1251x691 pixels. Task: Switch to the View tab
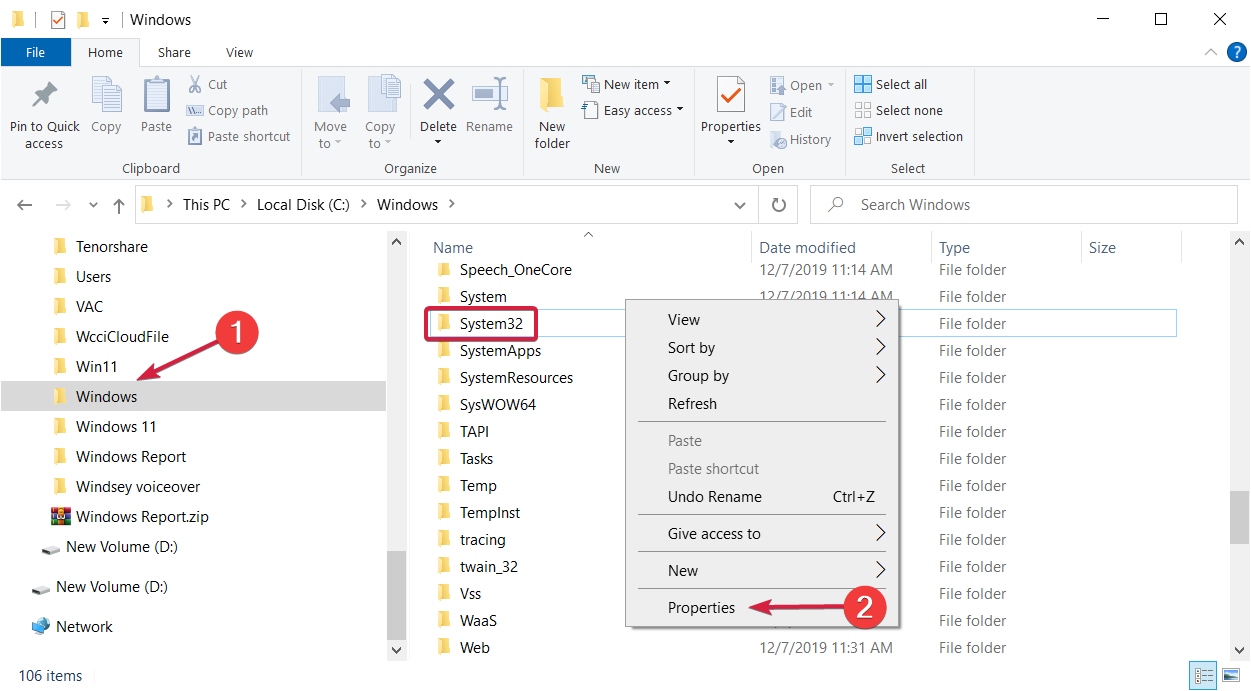point(240,52)
